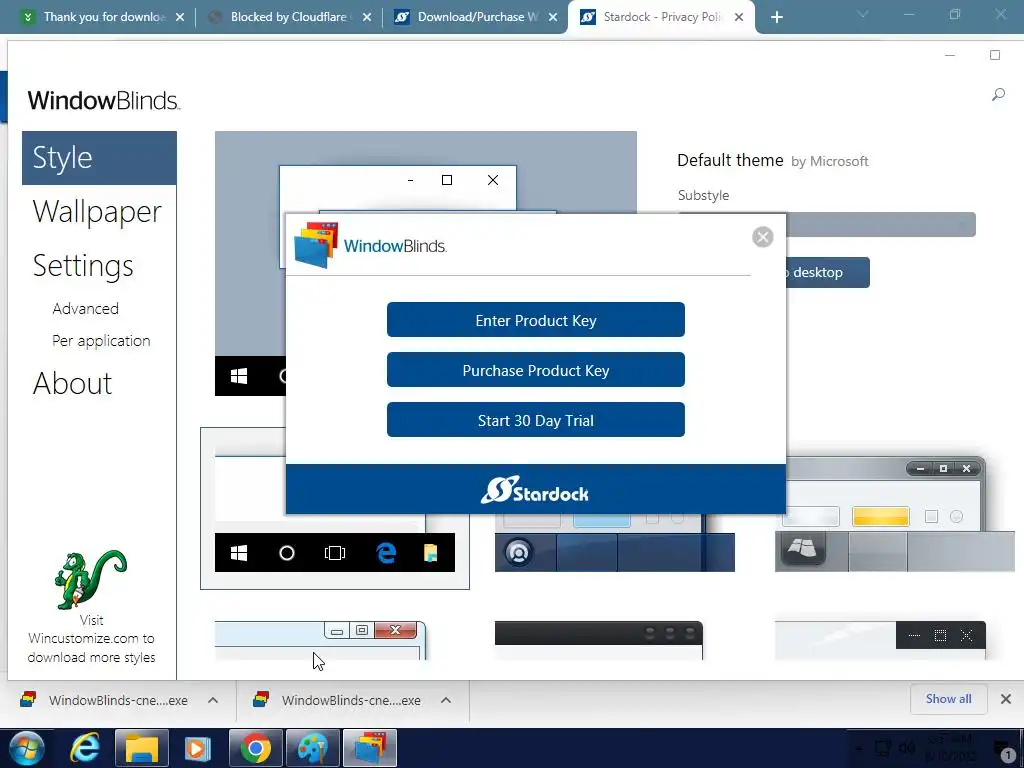Click the apply to desktop button

tap(827, 272)
